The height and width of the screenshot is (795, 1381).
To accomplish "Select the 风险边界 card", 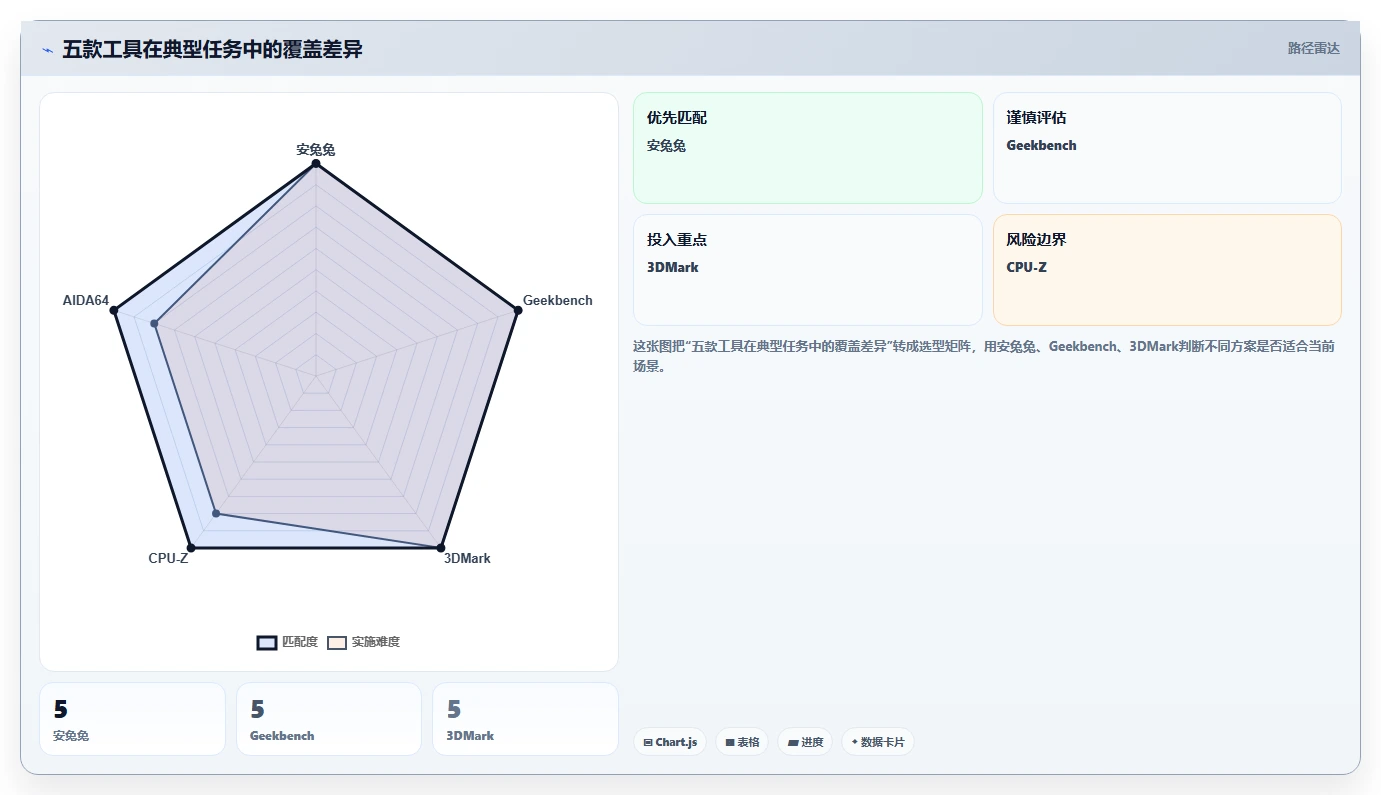I will pyautogui.click(x=1167, y=270).
